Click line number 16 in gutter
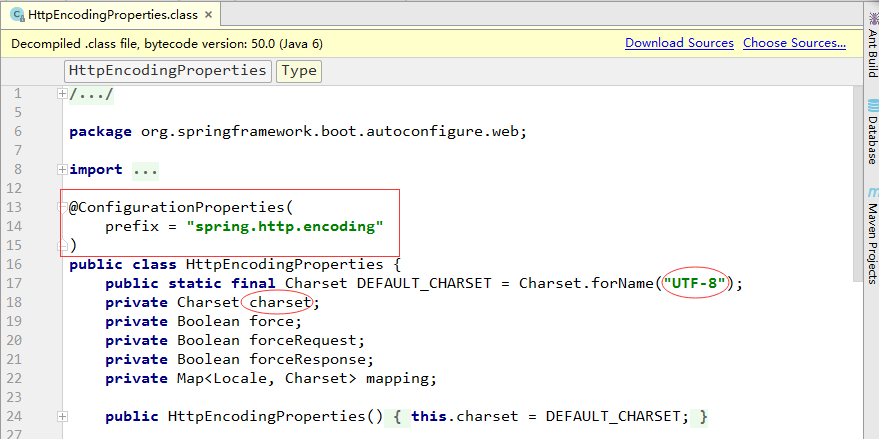This screenshot has height=439, width=879. pos(14,265)
